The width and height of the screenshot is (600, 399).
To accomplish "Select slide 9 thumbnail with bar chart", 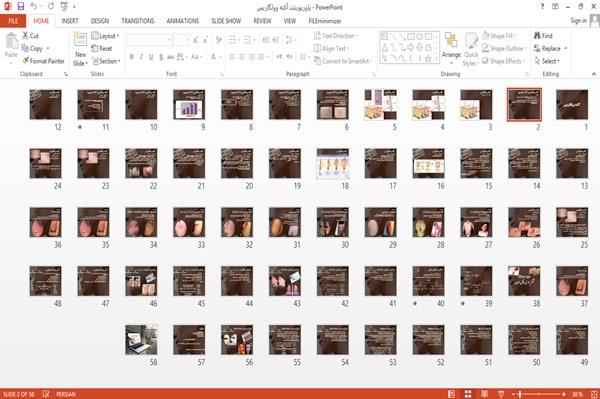I will [x=189, y=104].
